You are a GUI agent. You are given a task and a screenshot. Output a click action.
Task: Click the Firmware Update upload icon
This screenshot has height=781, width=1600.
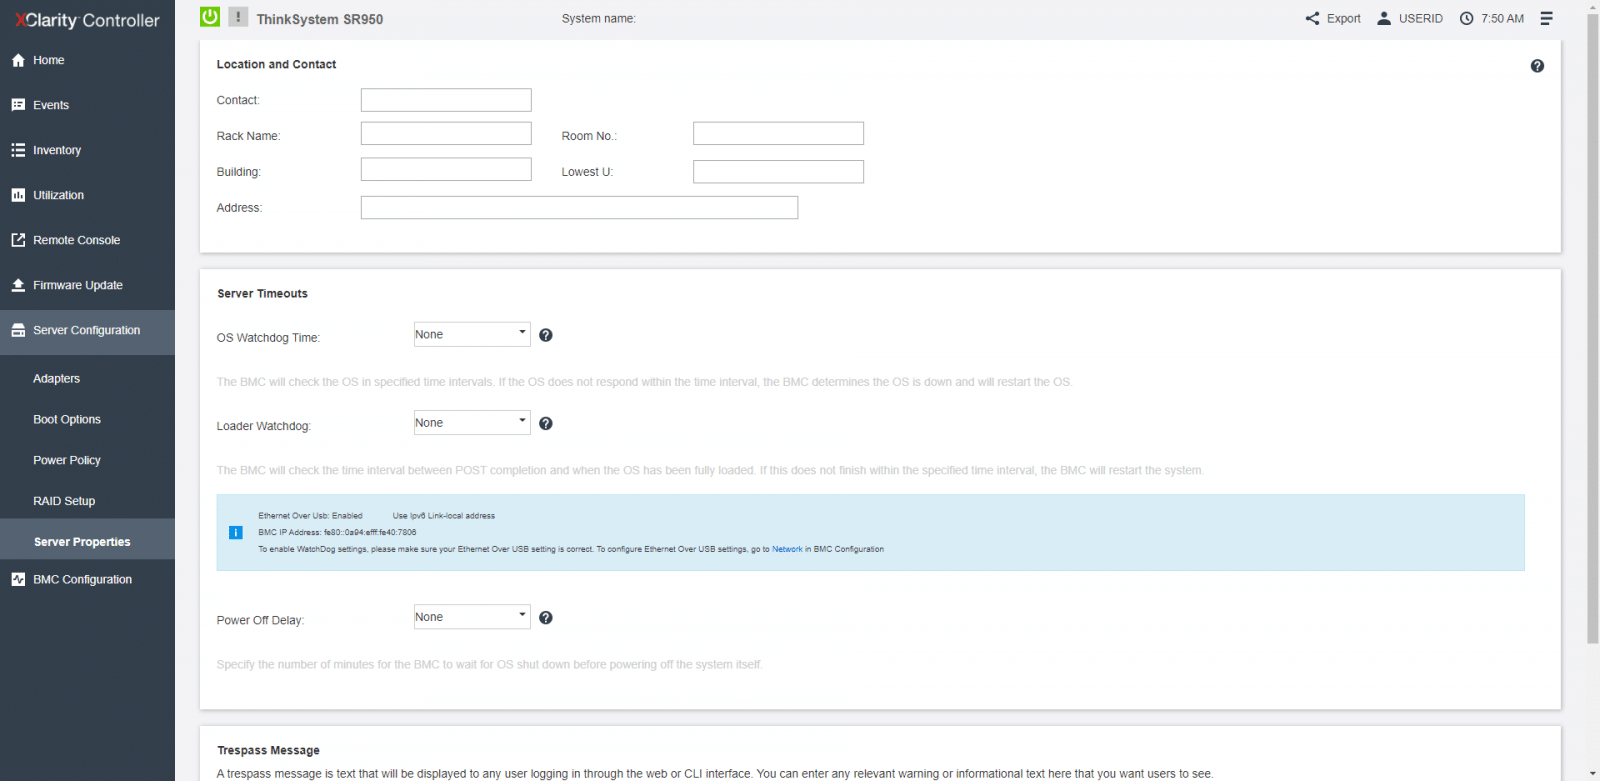(18, 285)
